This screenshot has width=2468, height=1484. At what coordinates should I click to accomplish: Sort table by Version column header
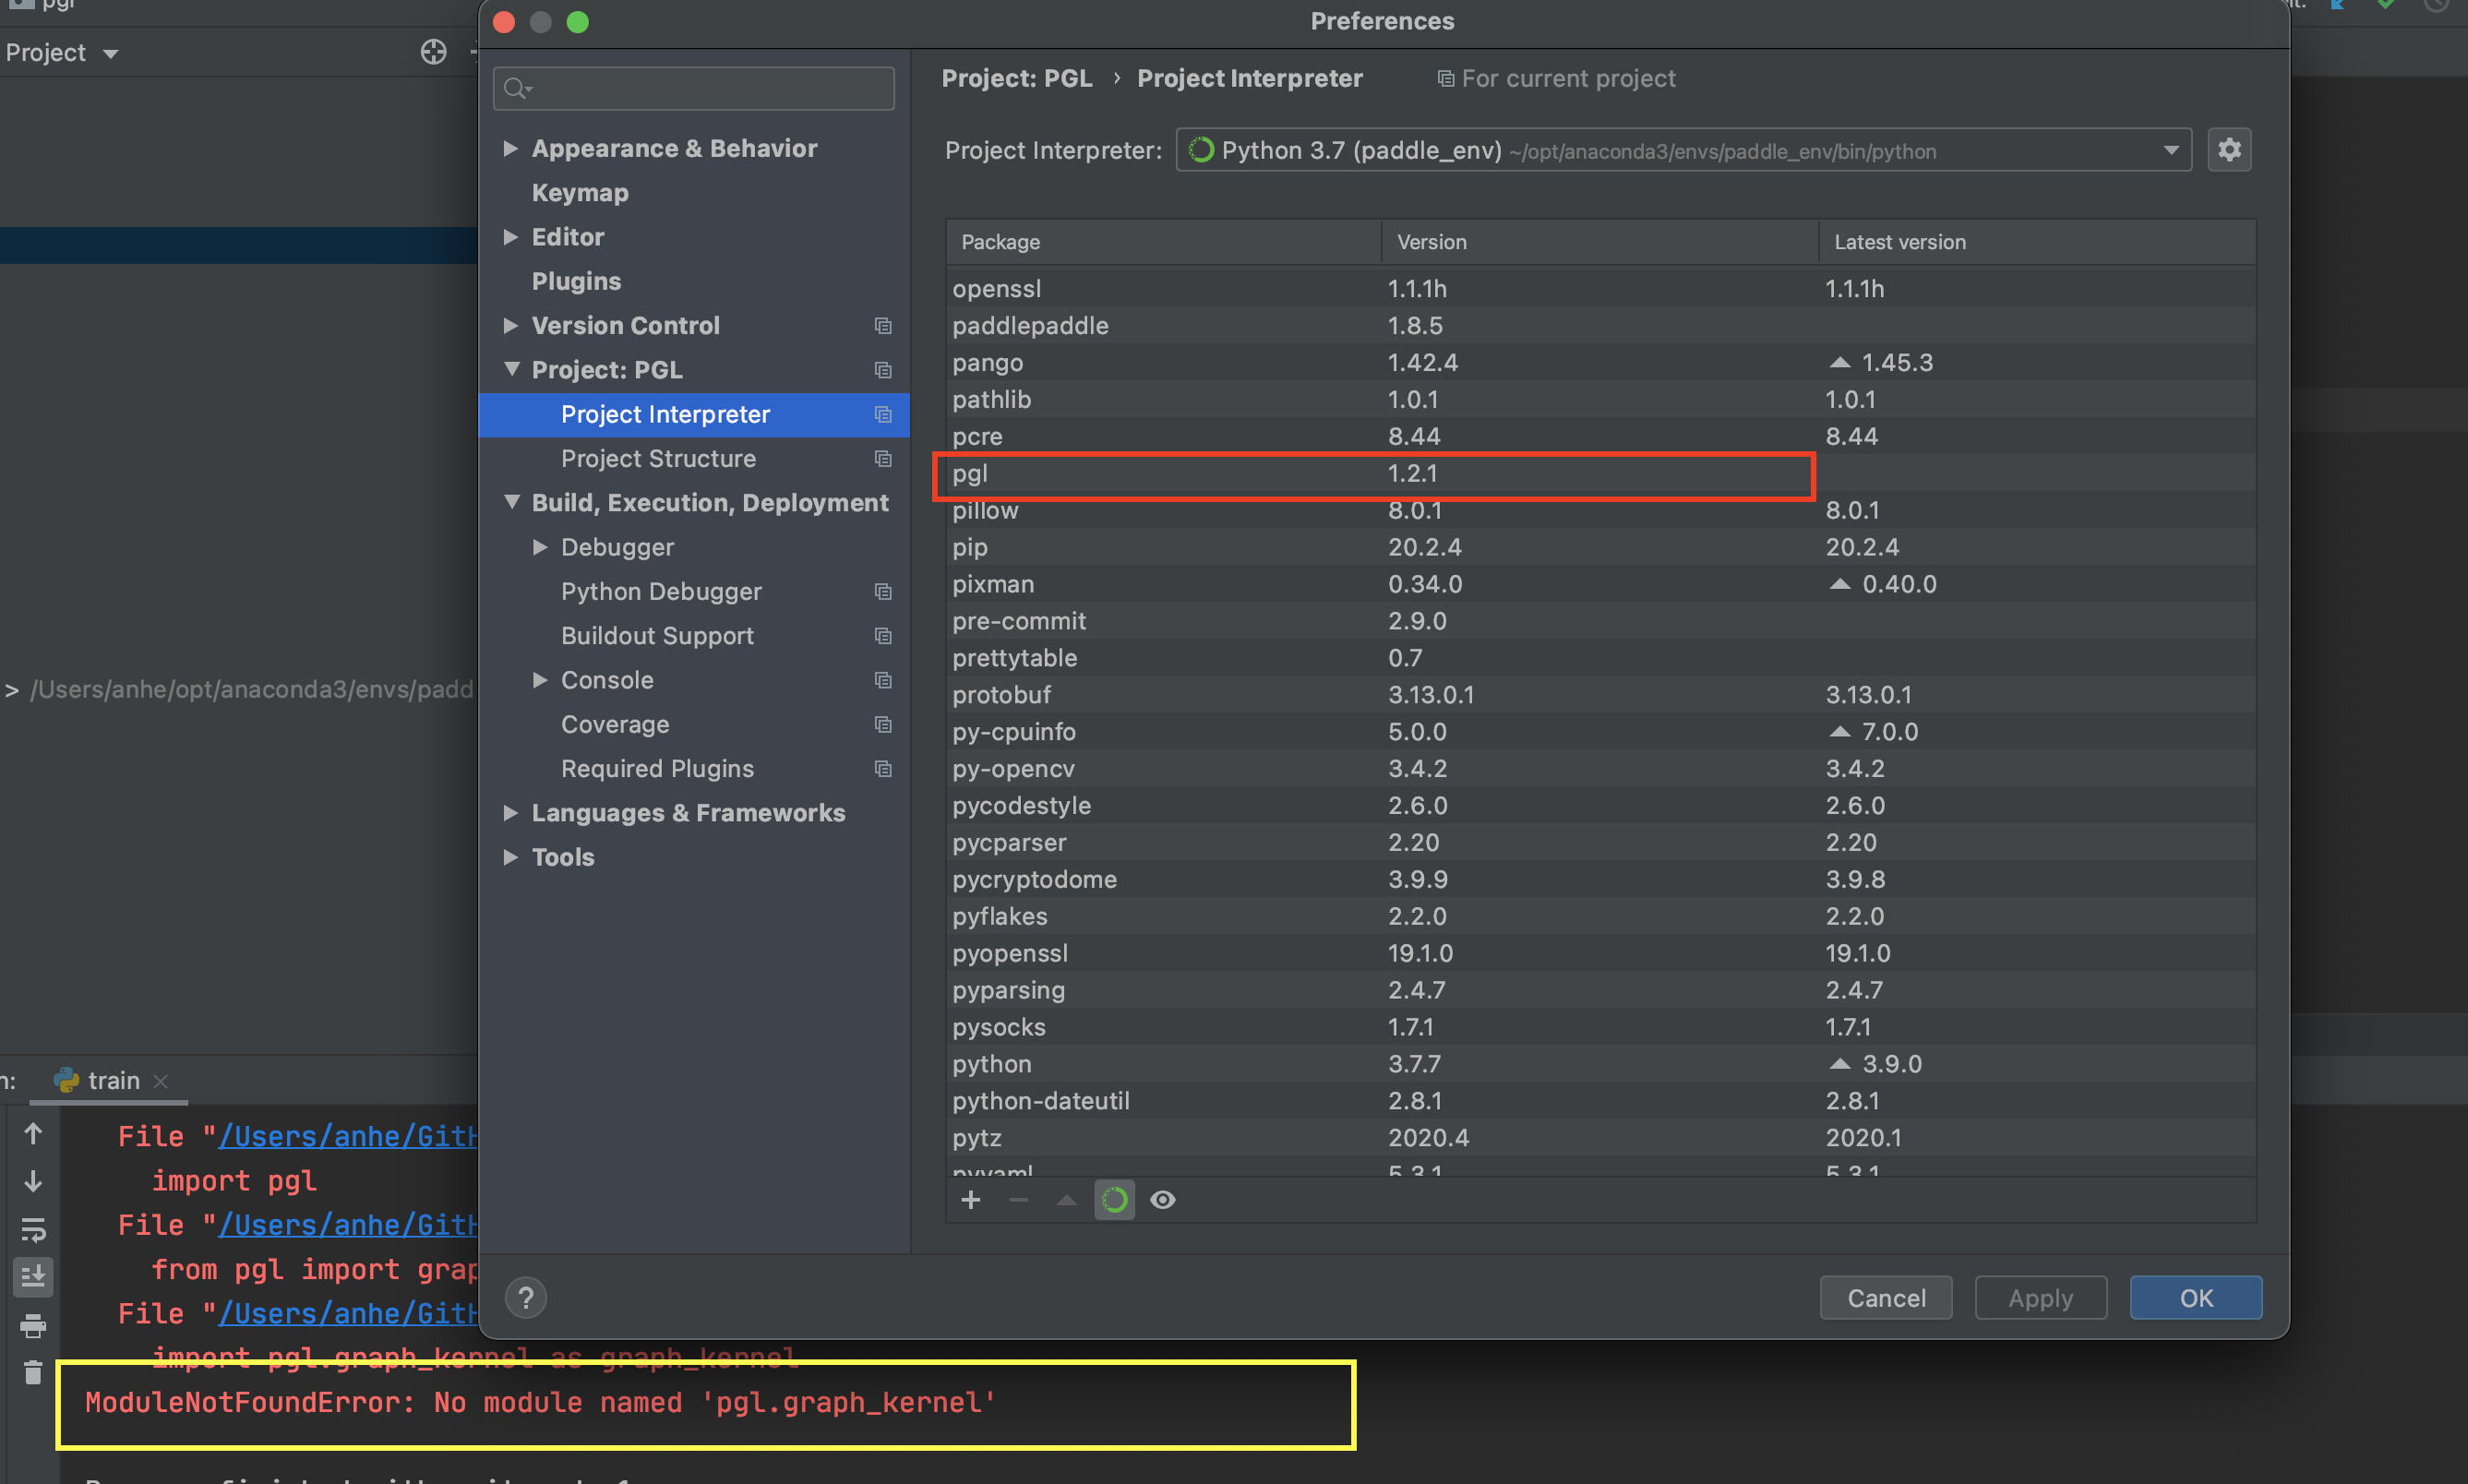click(1599, 242)
